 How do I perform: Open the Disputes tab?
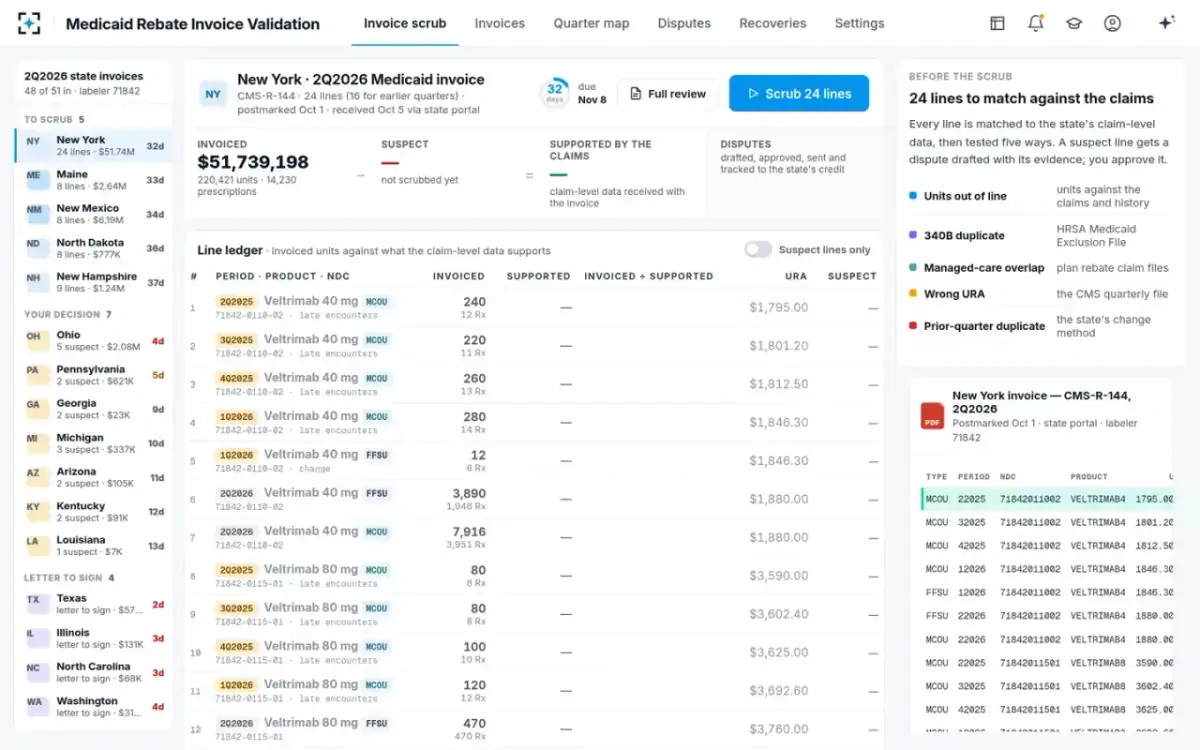pyautogui.click(x=684, y=23)
